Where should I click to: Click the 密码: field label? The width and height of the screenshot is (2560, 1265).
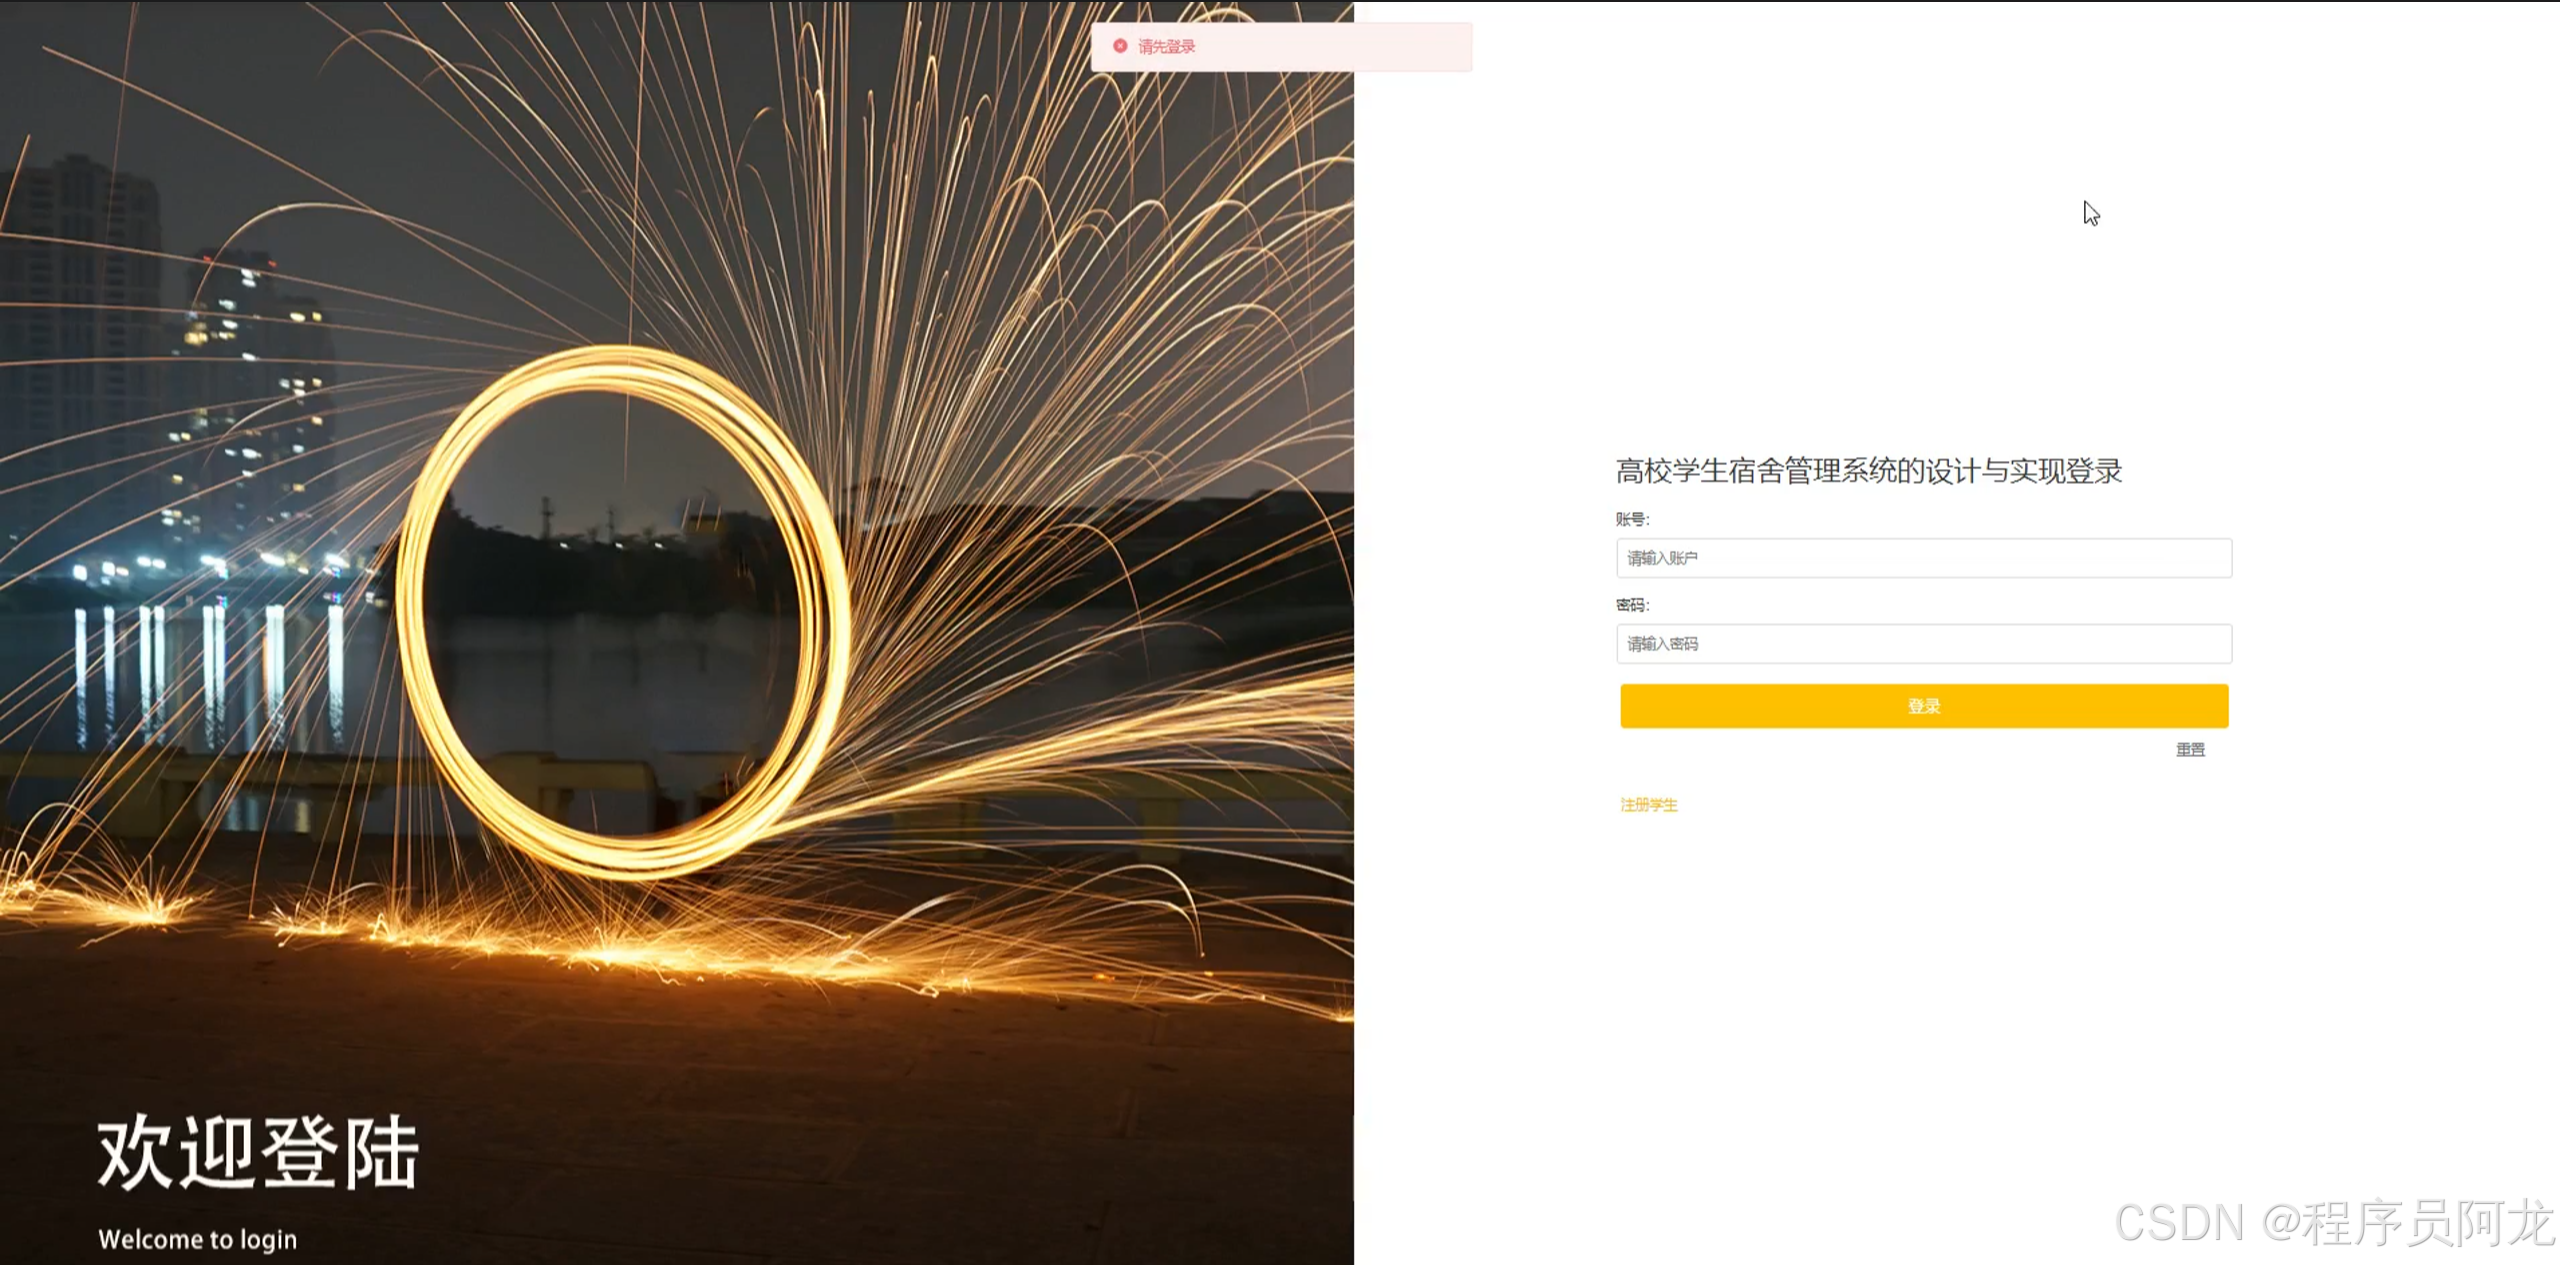pos(1632,605)
